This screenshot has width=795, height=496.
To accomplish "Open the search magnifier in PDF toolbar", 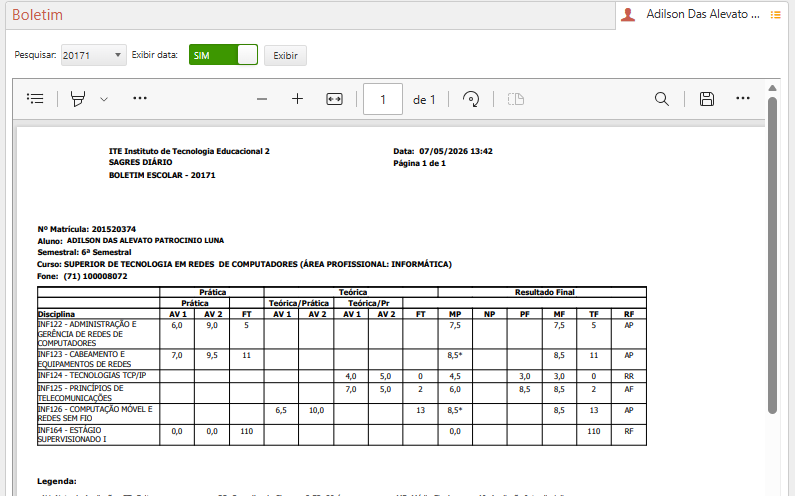I will pyautogui.click(x=662, y=99).
